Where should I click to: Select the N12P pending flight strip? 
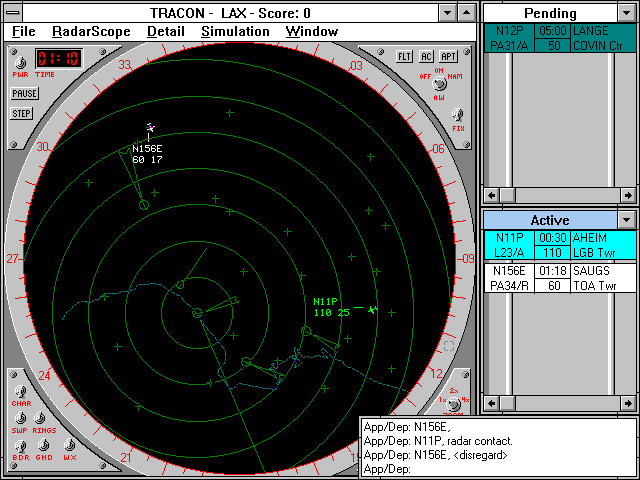coord(560,38)
